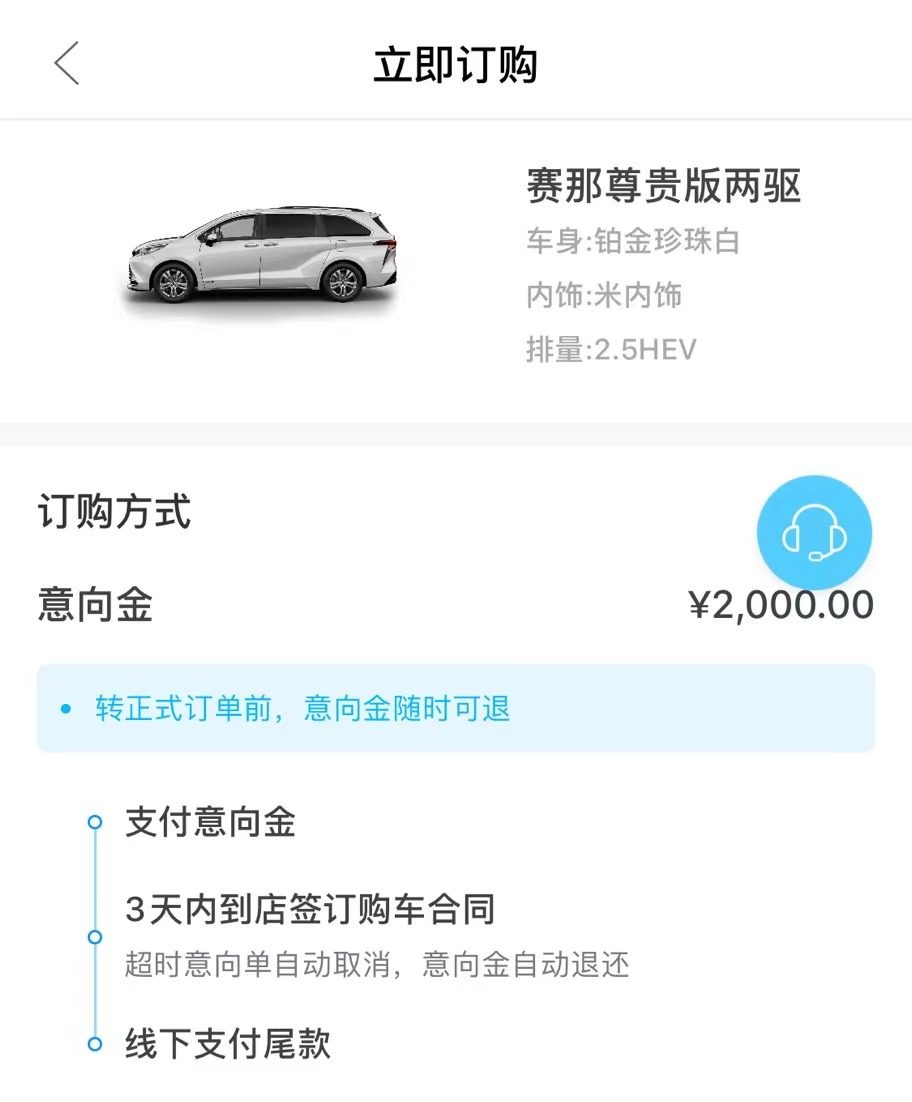
Task: Select the 线下支付尾款 step text
Action: pos(227,1044)
